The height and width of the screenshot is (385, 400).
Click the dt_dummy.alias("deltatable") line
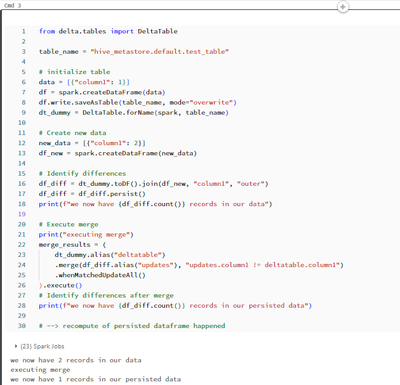[x=110, y=255]
